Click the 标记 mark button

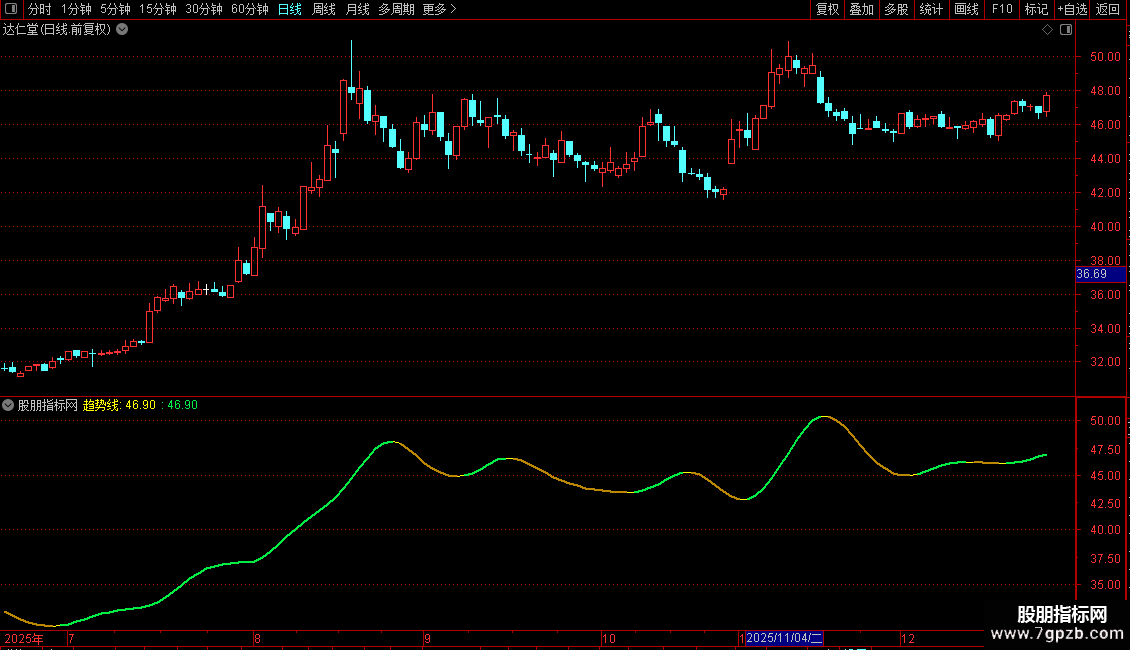pyautogui.click(x=1036, y=9)
